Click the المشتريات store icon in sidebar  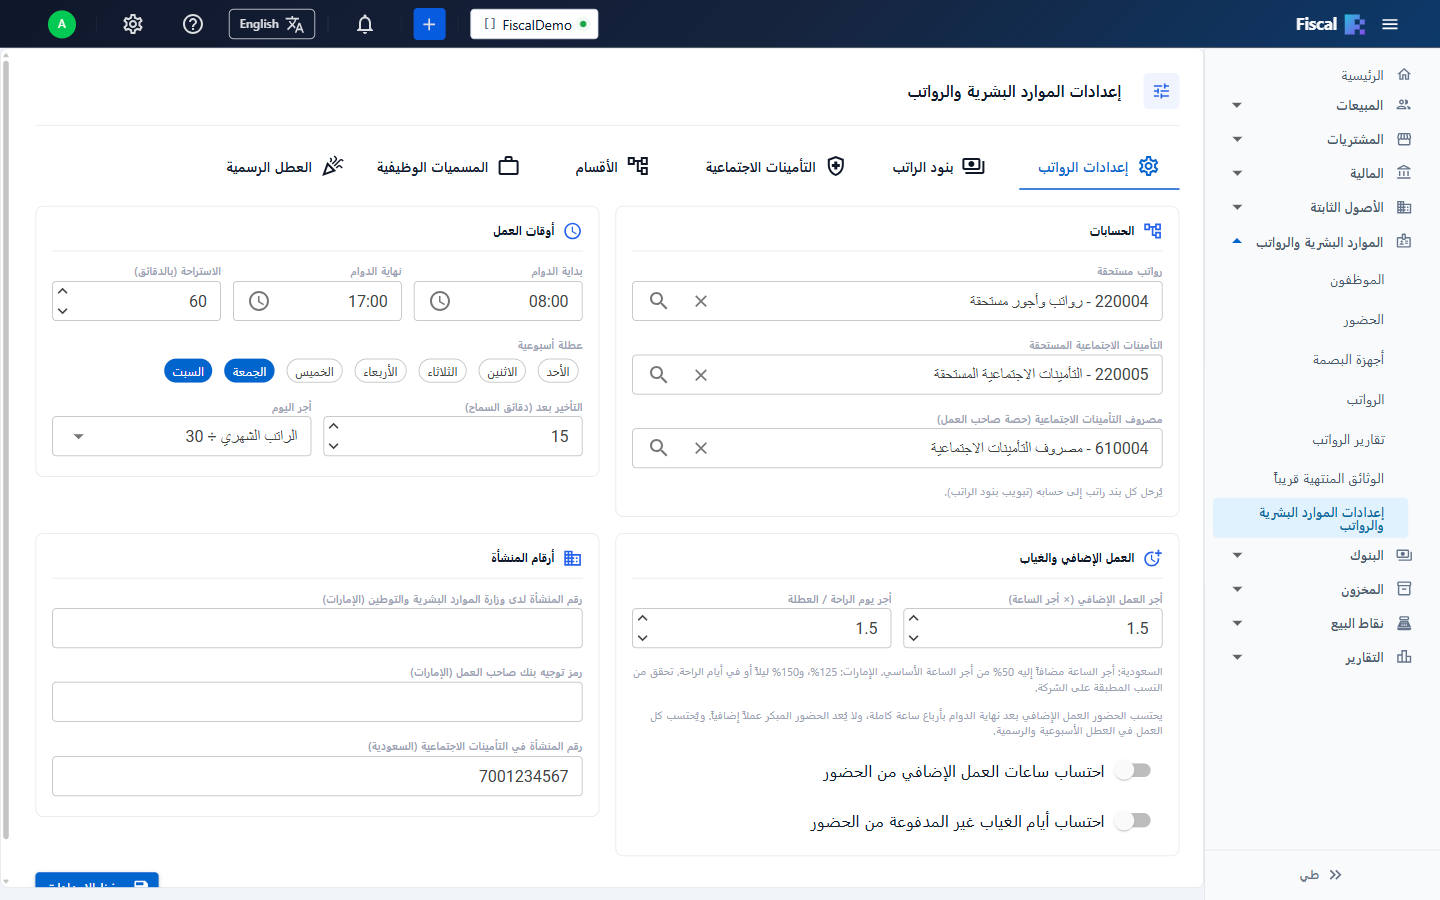pyautogui.click(x=1404, y=139)
